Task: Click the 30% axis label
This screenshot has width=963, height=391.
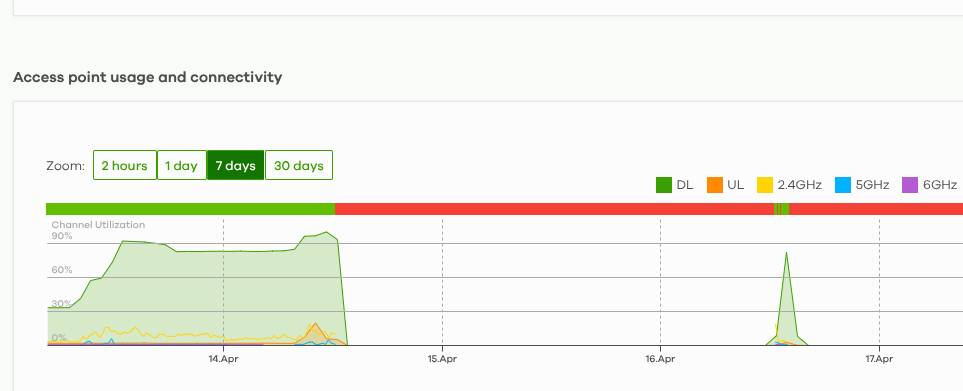Action: (62, 304)
